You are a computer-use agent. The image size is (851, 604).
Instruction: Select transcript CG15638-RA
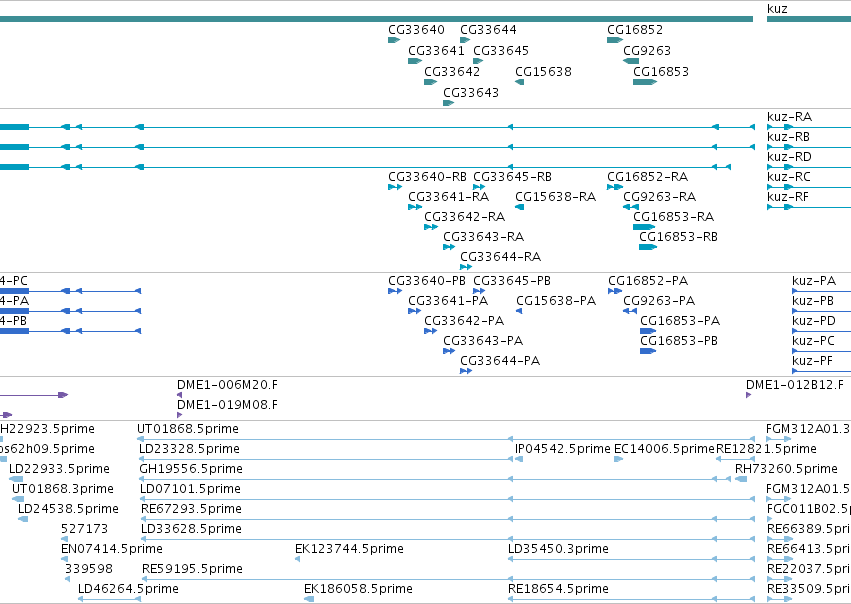coord(556,197)
